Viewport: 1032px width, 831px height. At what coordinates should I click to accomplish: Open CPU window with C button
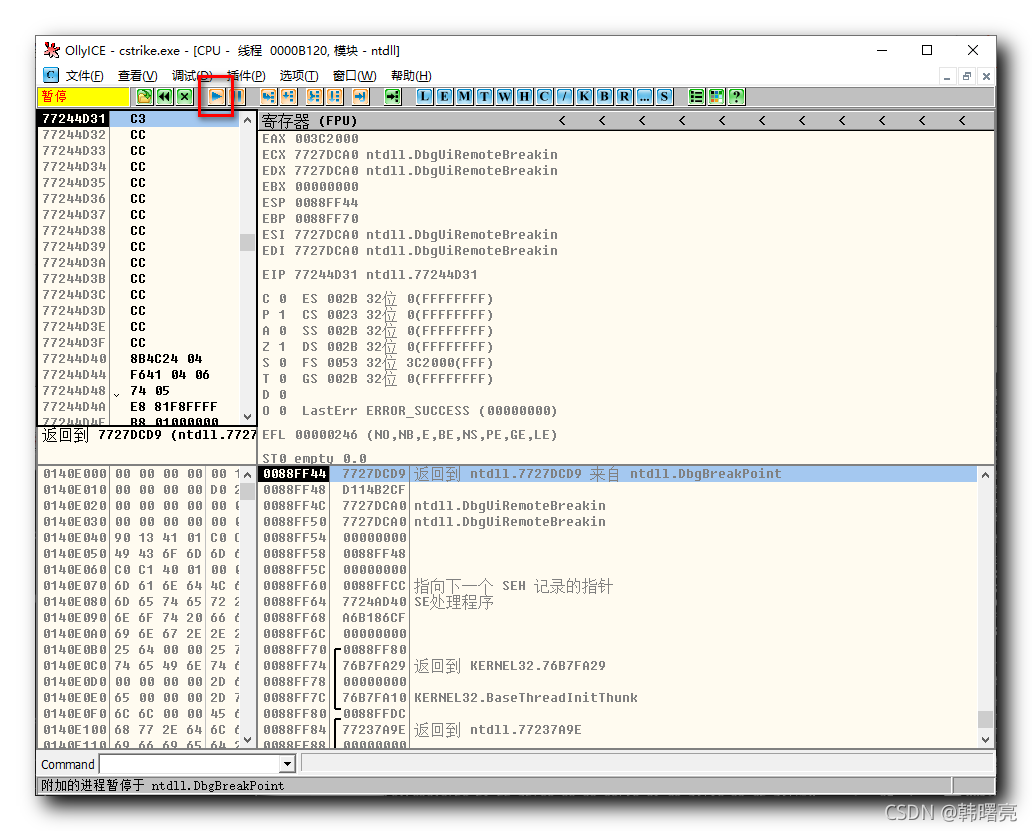[x=544, y=97]
